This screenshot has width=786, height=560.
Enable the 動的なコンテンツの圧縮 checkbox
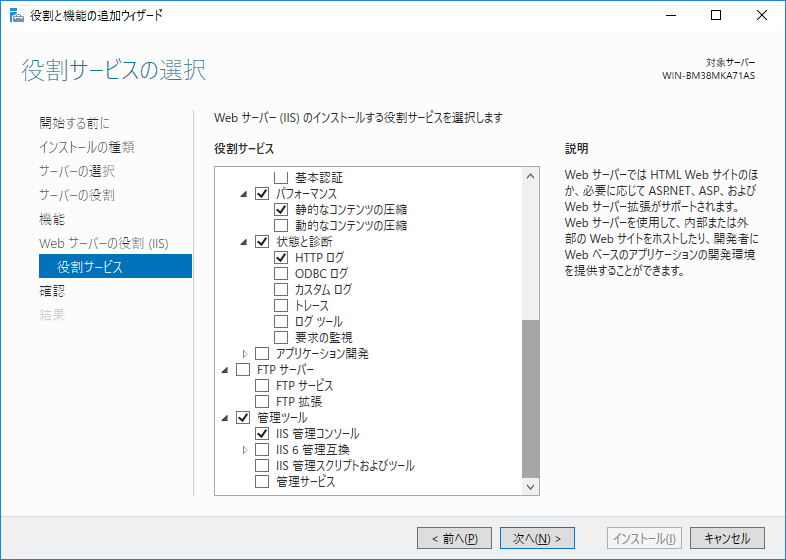point(281,226)
